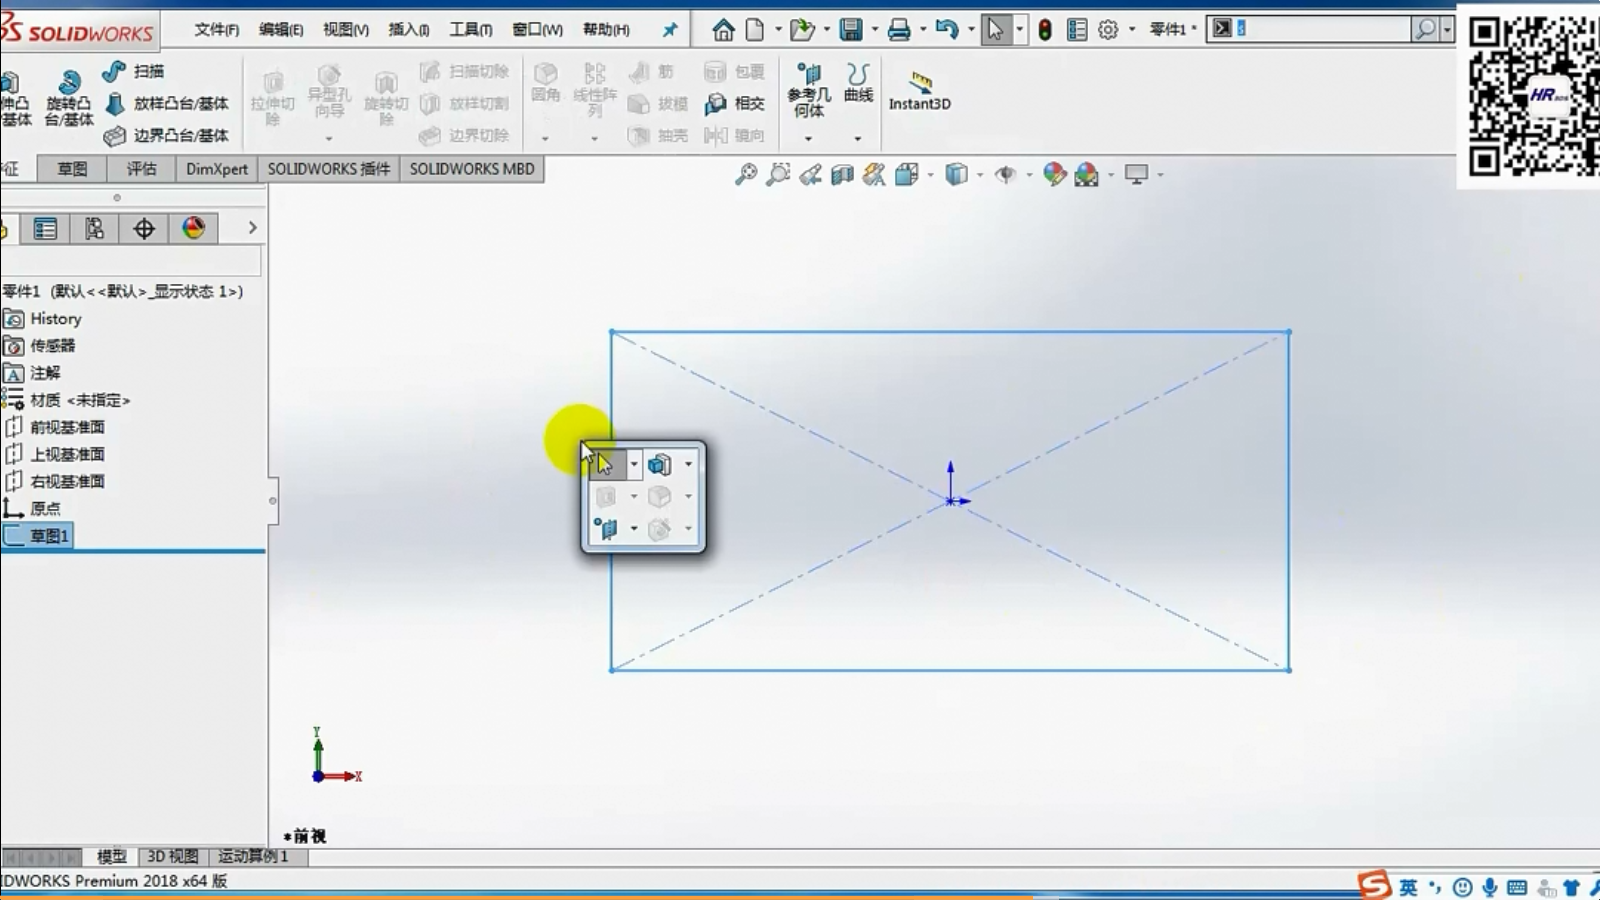Screen dimensions: 1600x900
Task: Expand the panel tabs chevron arrow
Action: pyautogui.click(x=252, y=228)
